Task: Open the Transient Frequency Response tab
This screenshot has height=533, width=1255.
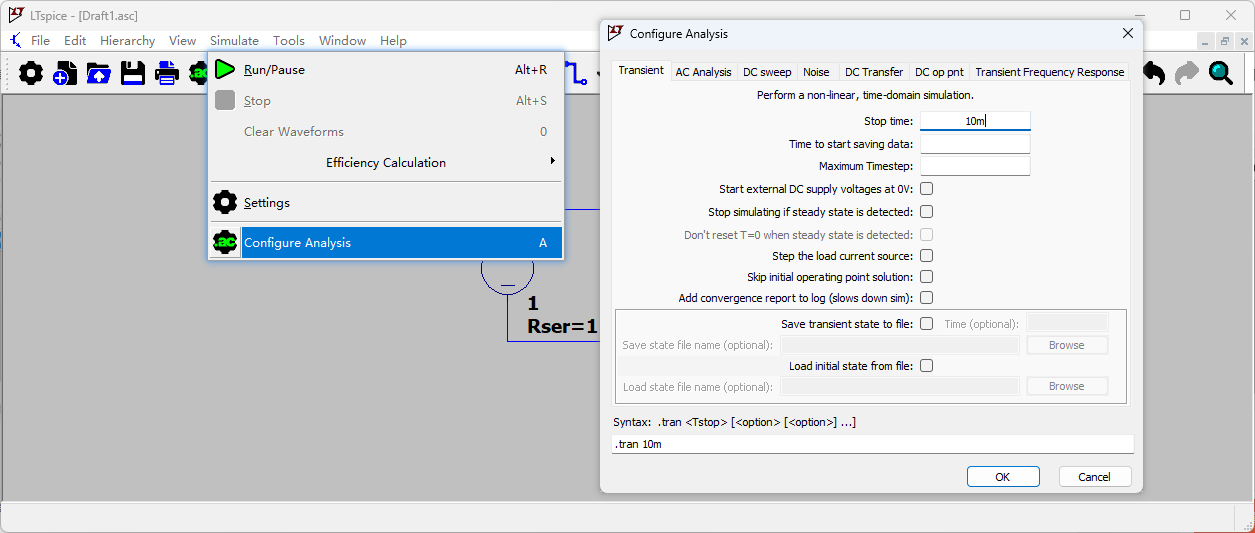Action: pos(1049,72)
